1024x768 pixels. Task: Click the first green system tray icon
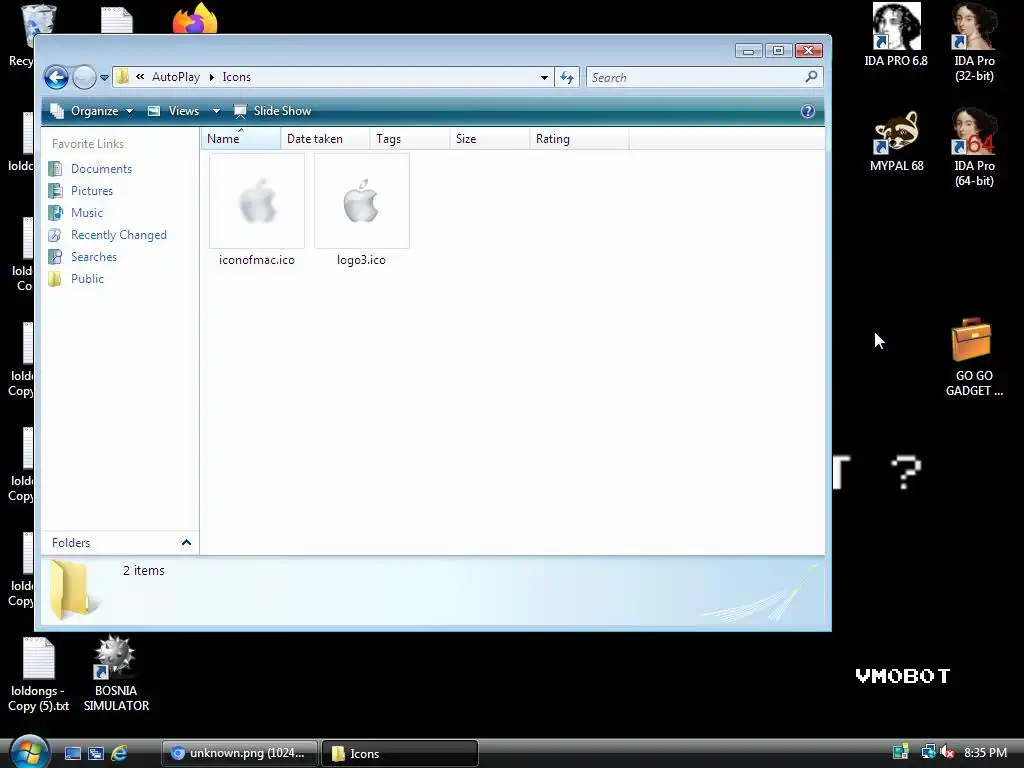tap(901, 752)
